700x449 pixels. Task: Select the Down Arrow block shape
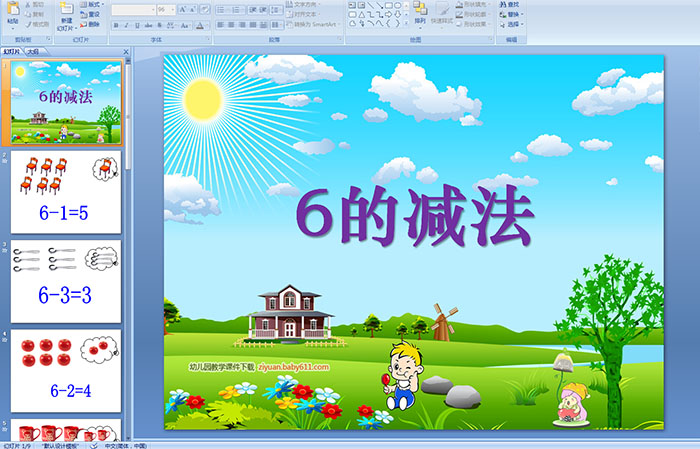tap(397, 14)
